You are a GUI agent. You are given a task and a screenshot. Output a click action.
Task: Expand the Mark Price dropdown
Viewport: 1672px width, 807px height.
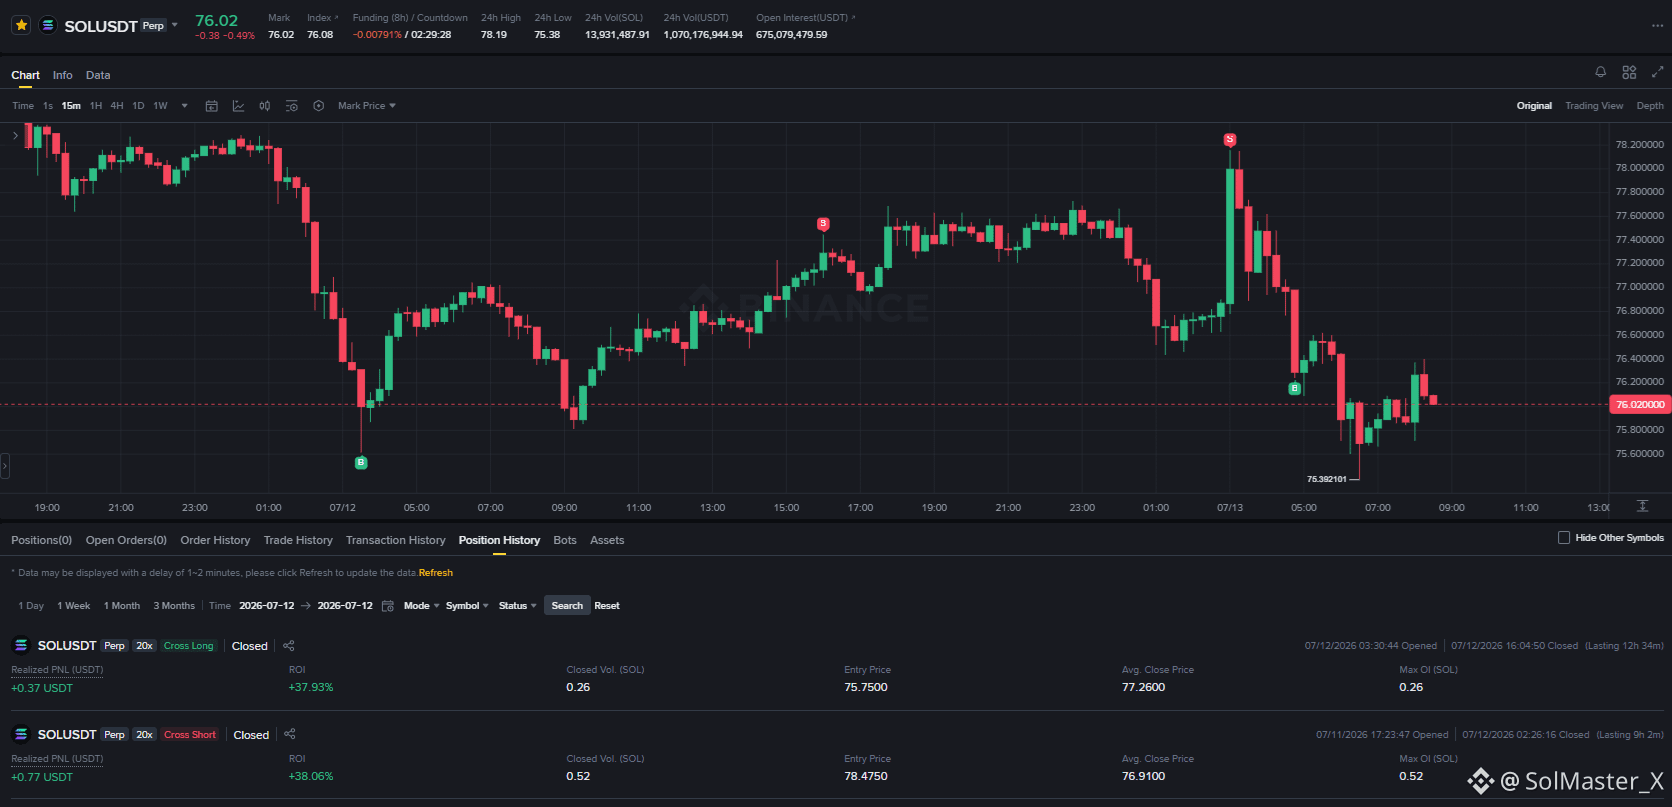[x=367, y=106]
